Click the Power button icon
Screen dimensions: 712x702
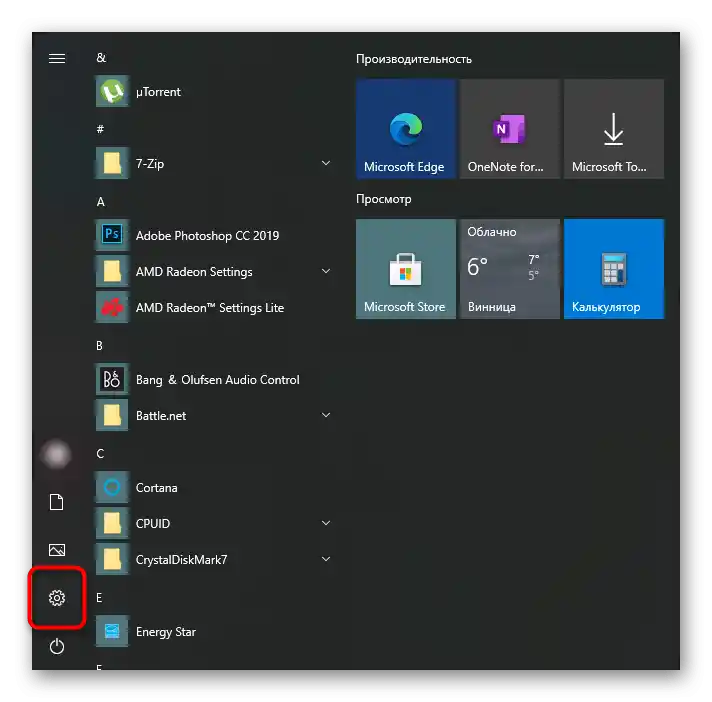coord(57,646)
